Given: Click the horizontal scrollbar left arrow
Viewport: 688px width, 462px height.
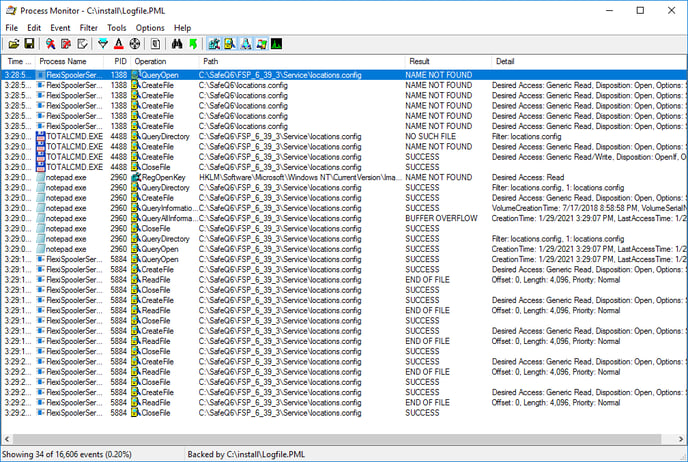Looking at the screenshot, I should click(x=7, y=439).
